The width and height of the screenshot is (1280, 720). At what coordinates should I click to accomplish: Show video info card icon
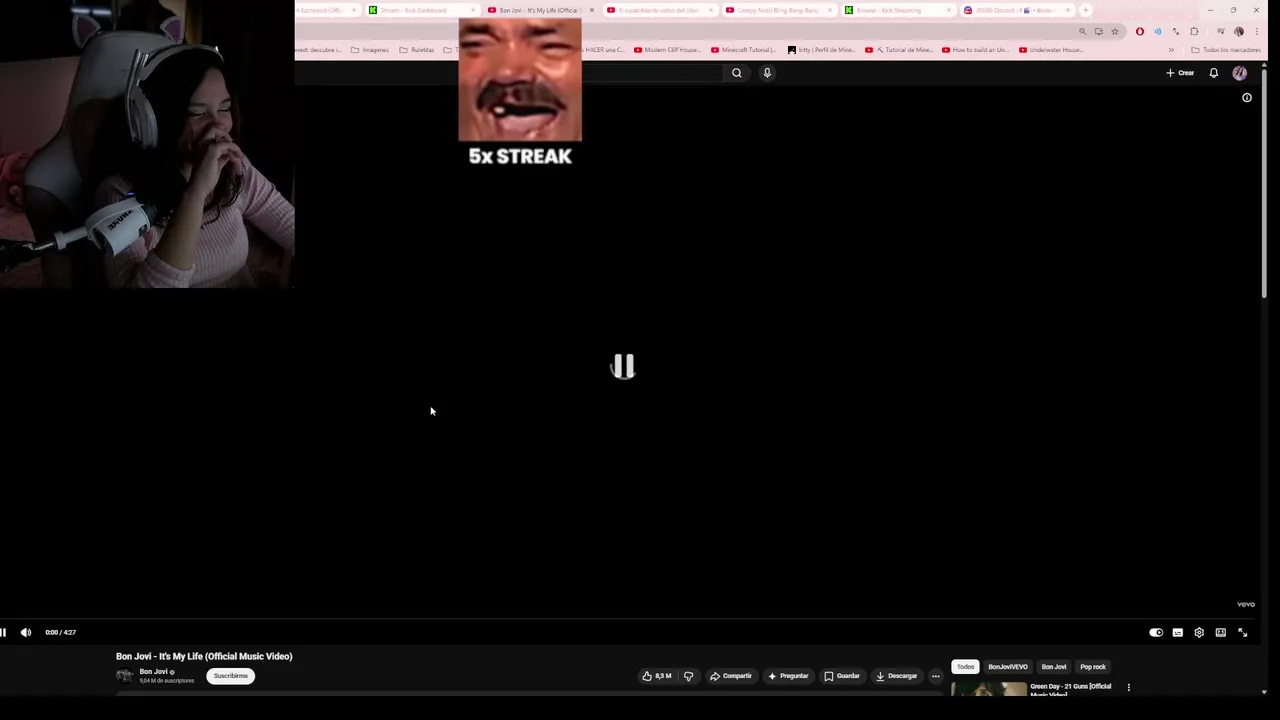(x=1247, y=98)
